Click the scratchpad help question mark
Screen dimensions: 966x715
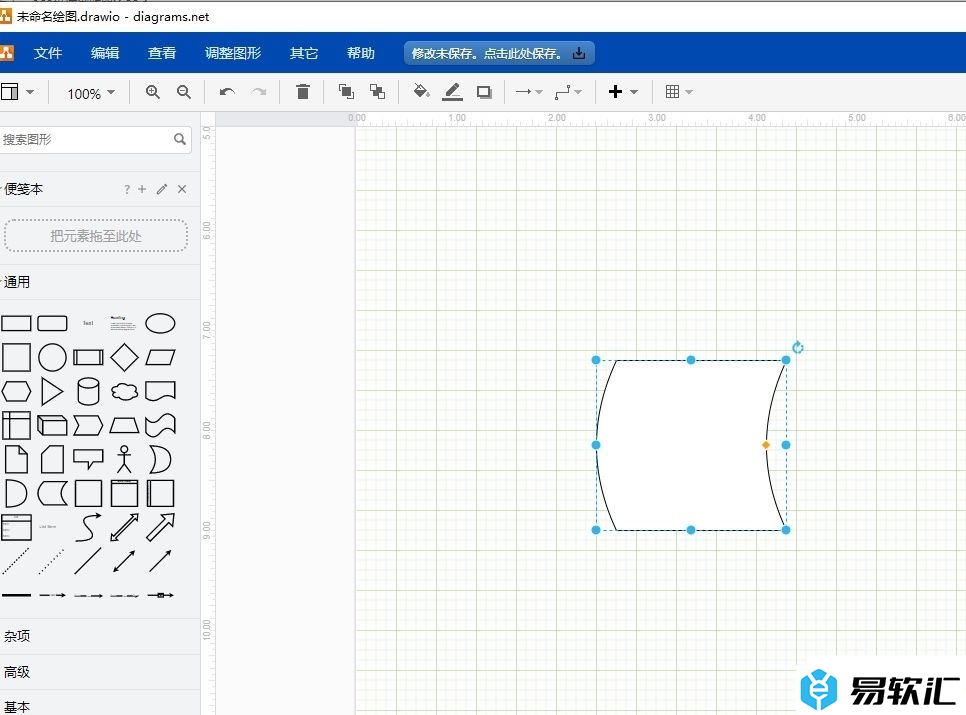pyautogui.click(x=127, y=189)
